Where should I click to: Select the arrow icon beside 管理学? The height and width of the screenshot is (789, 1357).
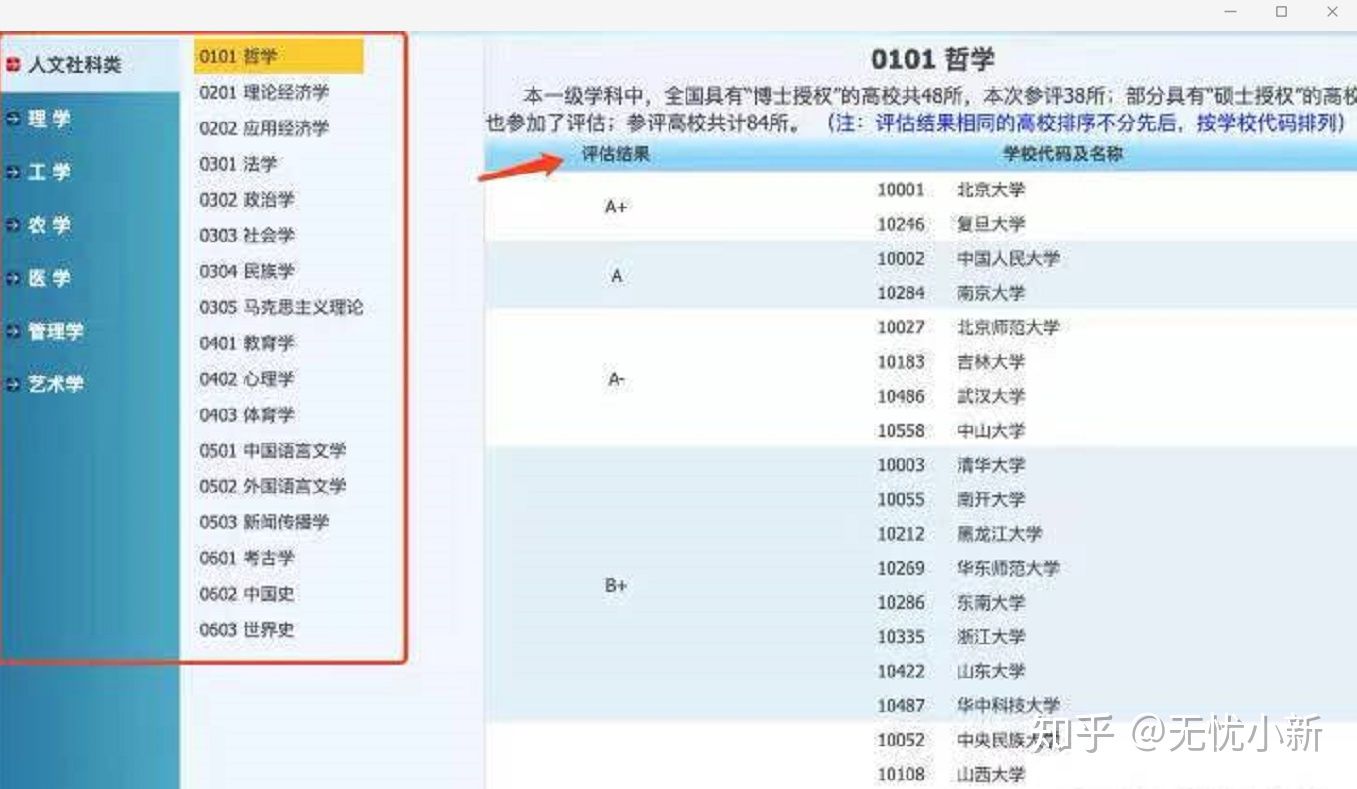tap(14, 331)
